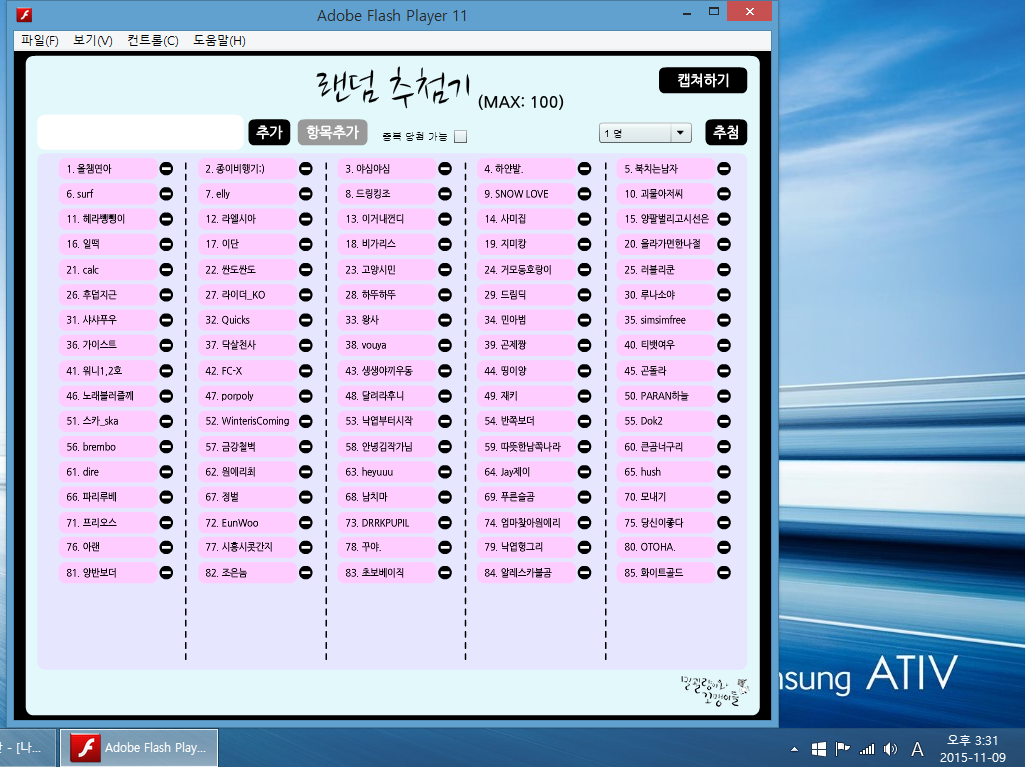Remove 32. Quicks with its minus icon

[x=305, y=320]
